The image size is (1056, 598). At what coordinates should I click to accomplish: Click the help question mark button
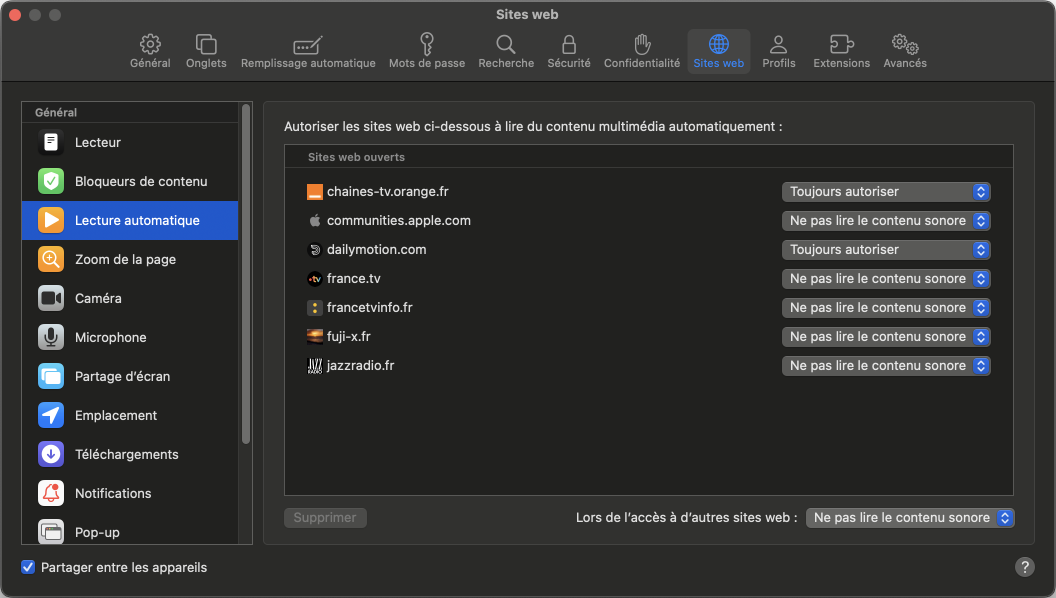(1025, 567)
